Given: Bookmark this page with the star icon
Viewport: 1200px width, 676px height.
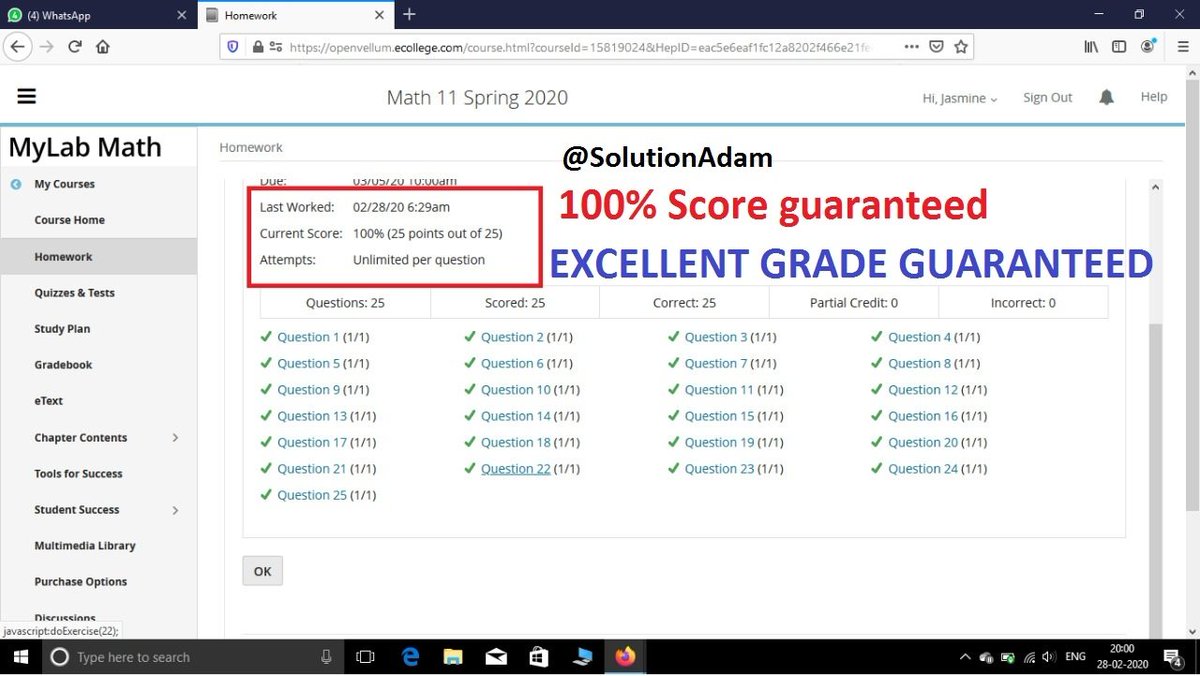Looking at the screenshot, I should coord(961,47).
